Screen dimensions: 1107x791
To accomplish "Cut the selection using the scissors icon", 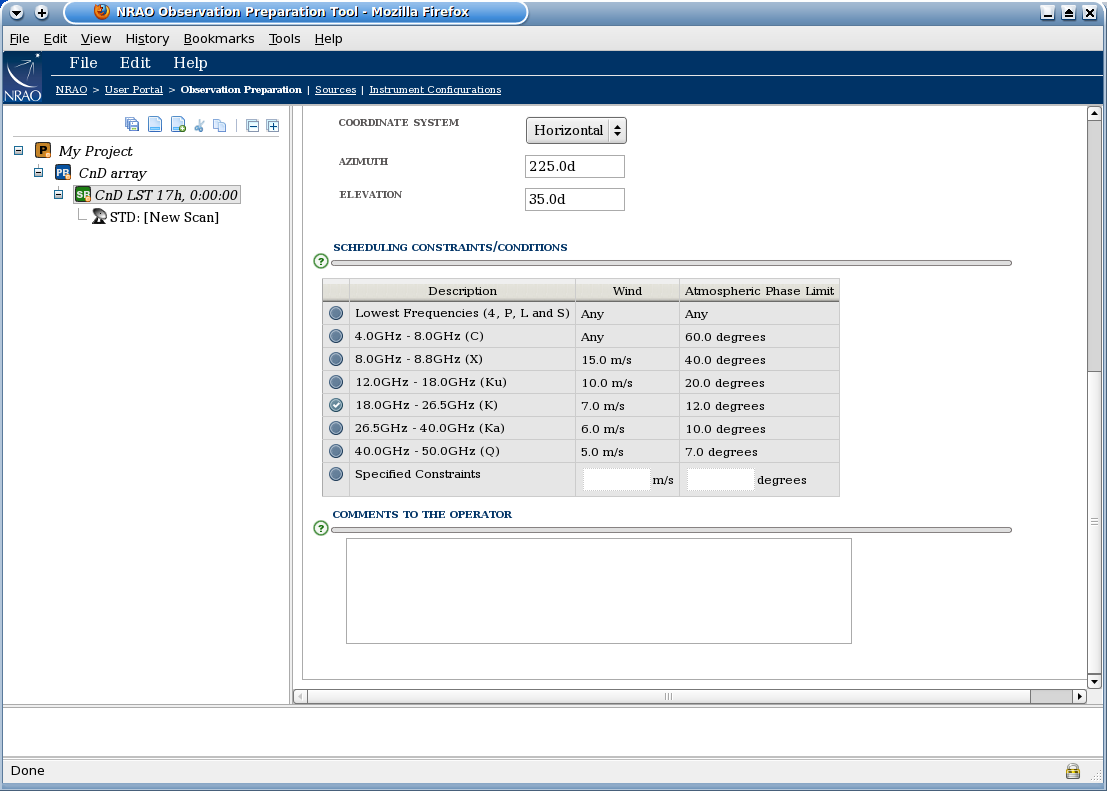I will [200, 124].
